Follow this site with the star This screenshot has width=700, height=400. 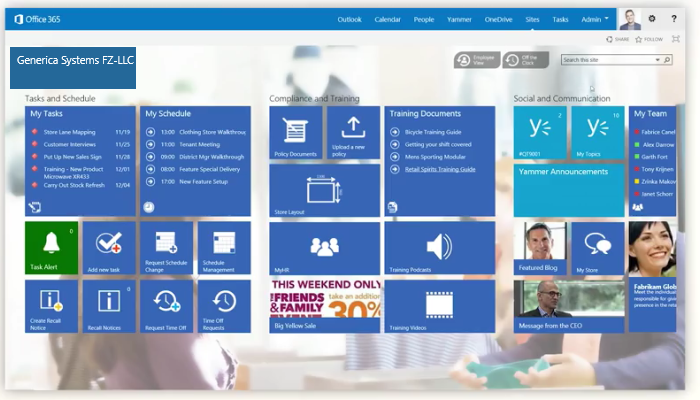click(x=647, y=39)
